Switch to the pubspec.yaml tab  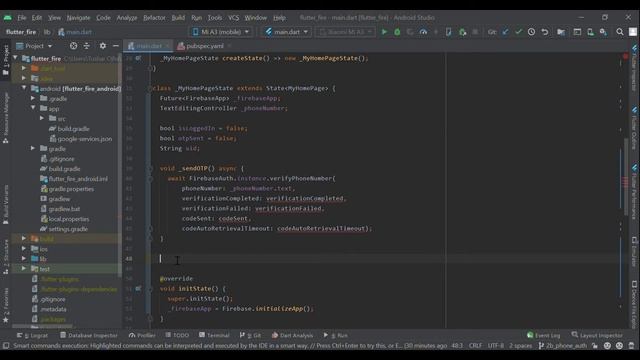click(x=204, y=46)
